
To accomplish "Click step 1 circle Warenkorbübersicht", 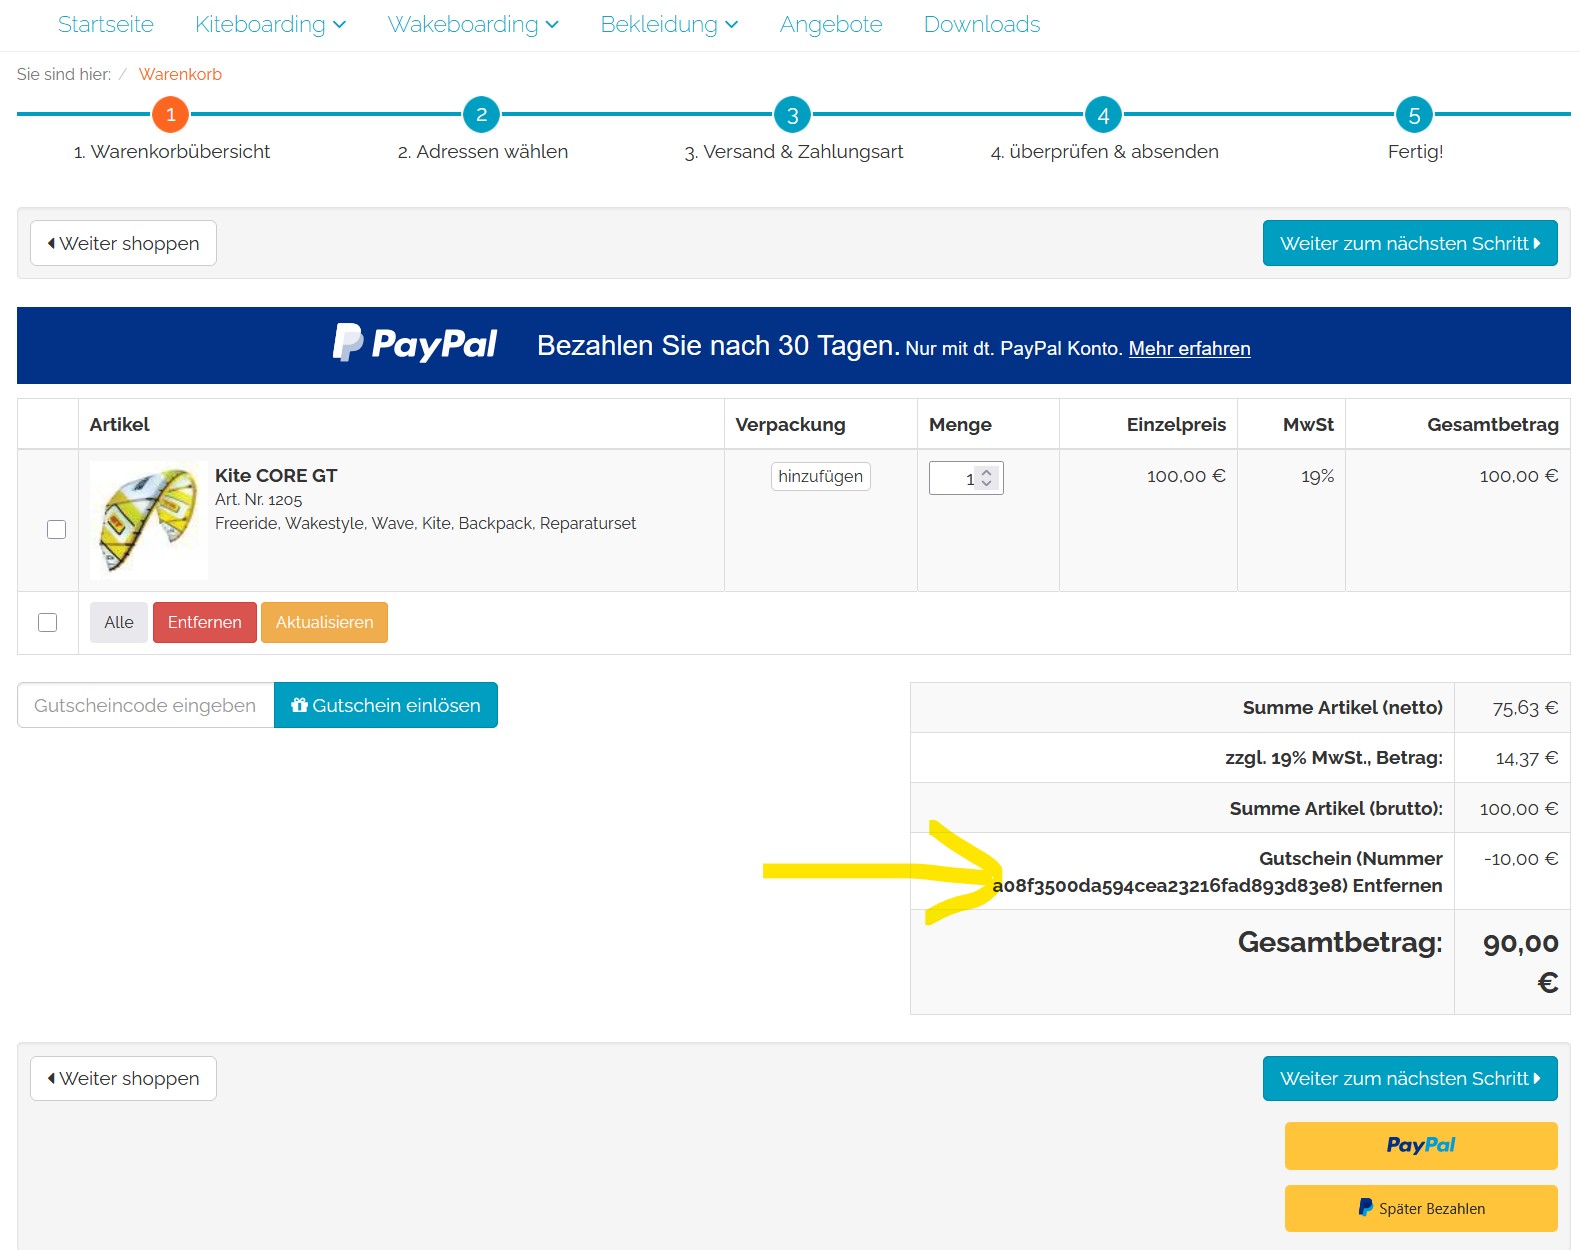I will tap(170, 115).
